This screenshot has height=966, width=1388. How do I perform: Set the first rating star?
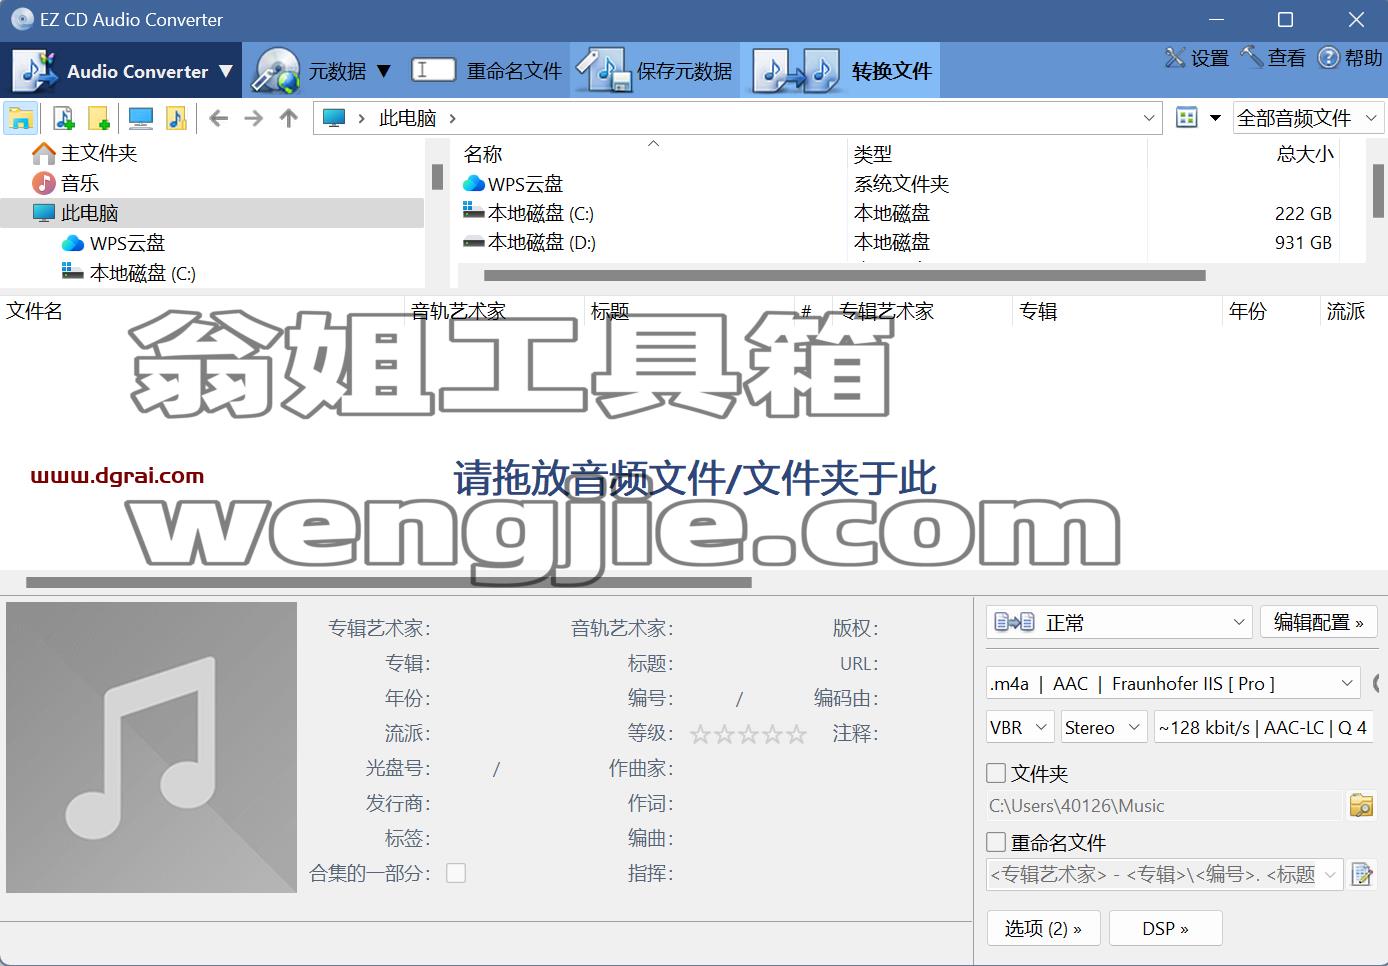(700, 734)
